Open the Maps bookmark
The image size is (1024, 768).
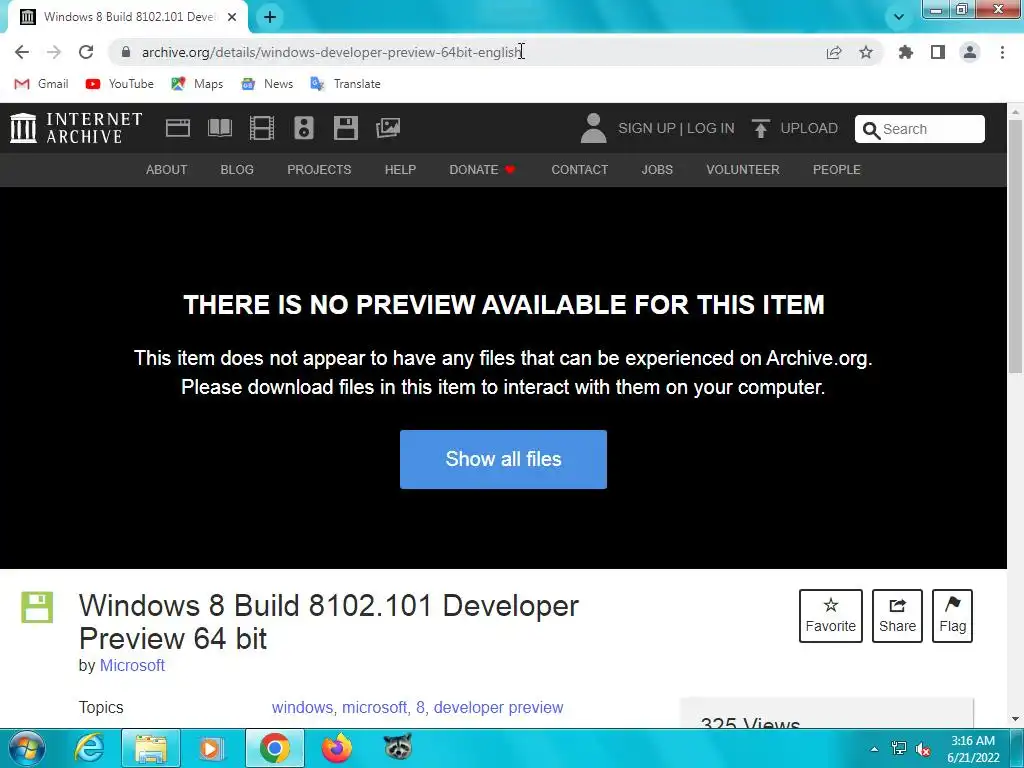tap(197, 84)
